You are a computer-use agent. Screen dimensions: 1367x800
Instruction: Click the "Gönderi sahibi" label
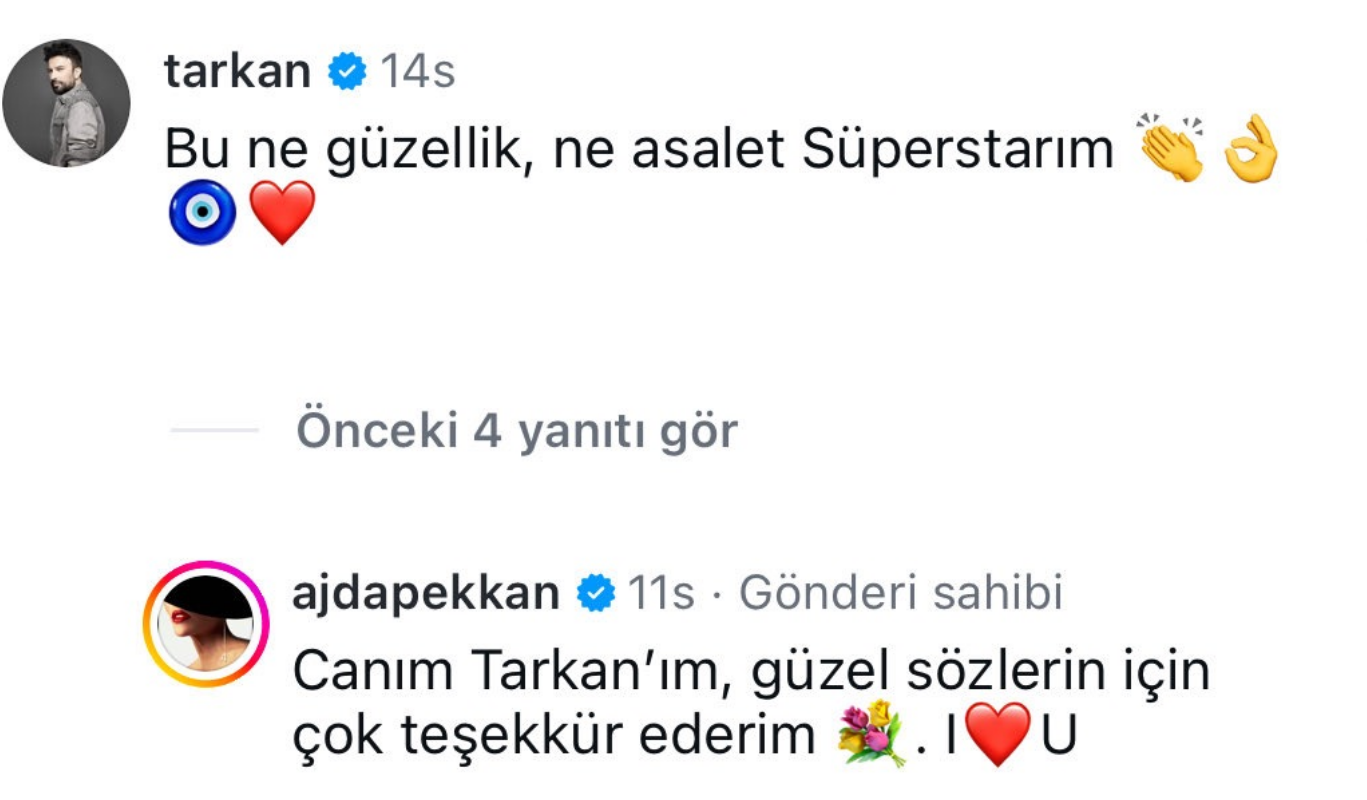point(900,595)
